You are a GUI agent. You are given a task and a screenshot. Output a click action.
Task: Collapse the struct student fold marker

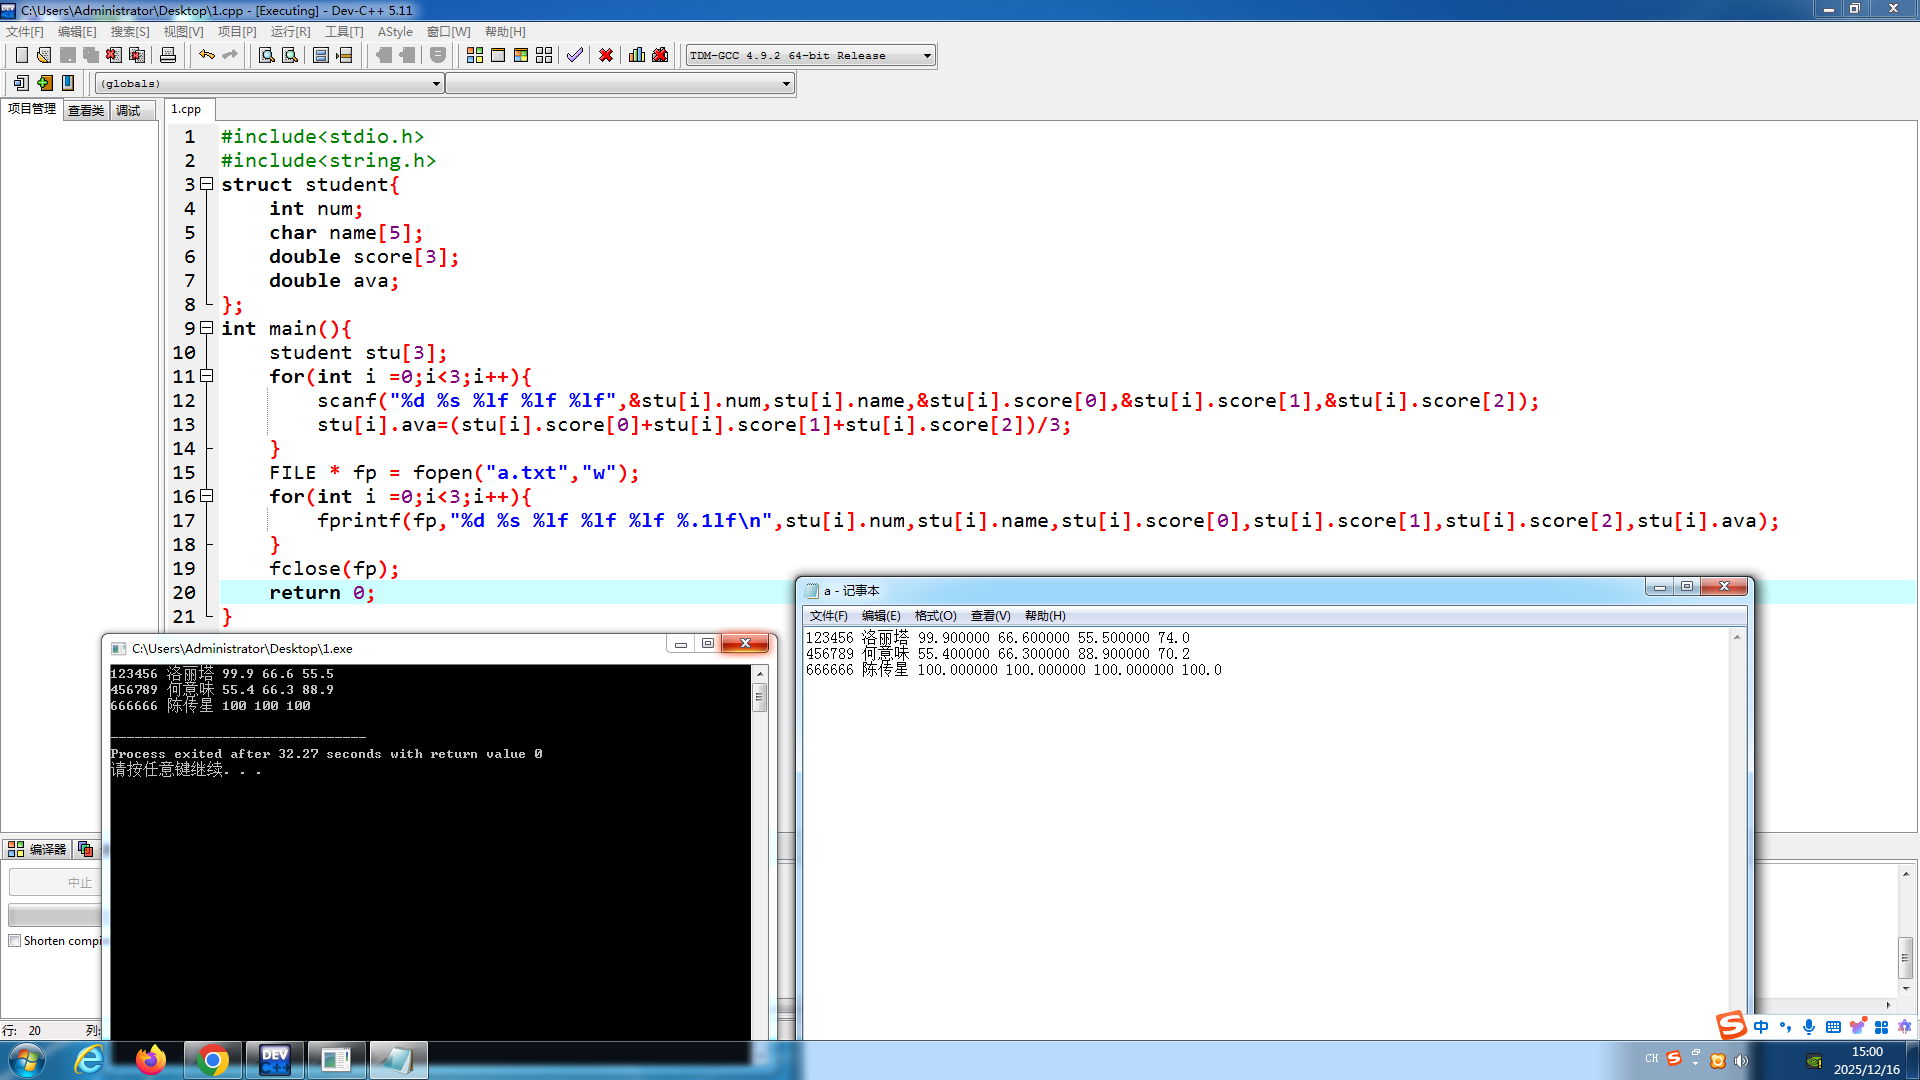[207, 184]
